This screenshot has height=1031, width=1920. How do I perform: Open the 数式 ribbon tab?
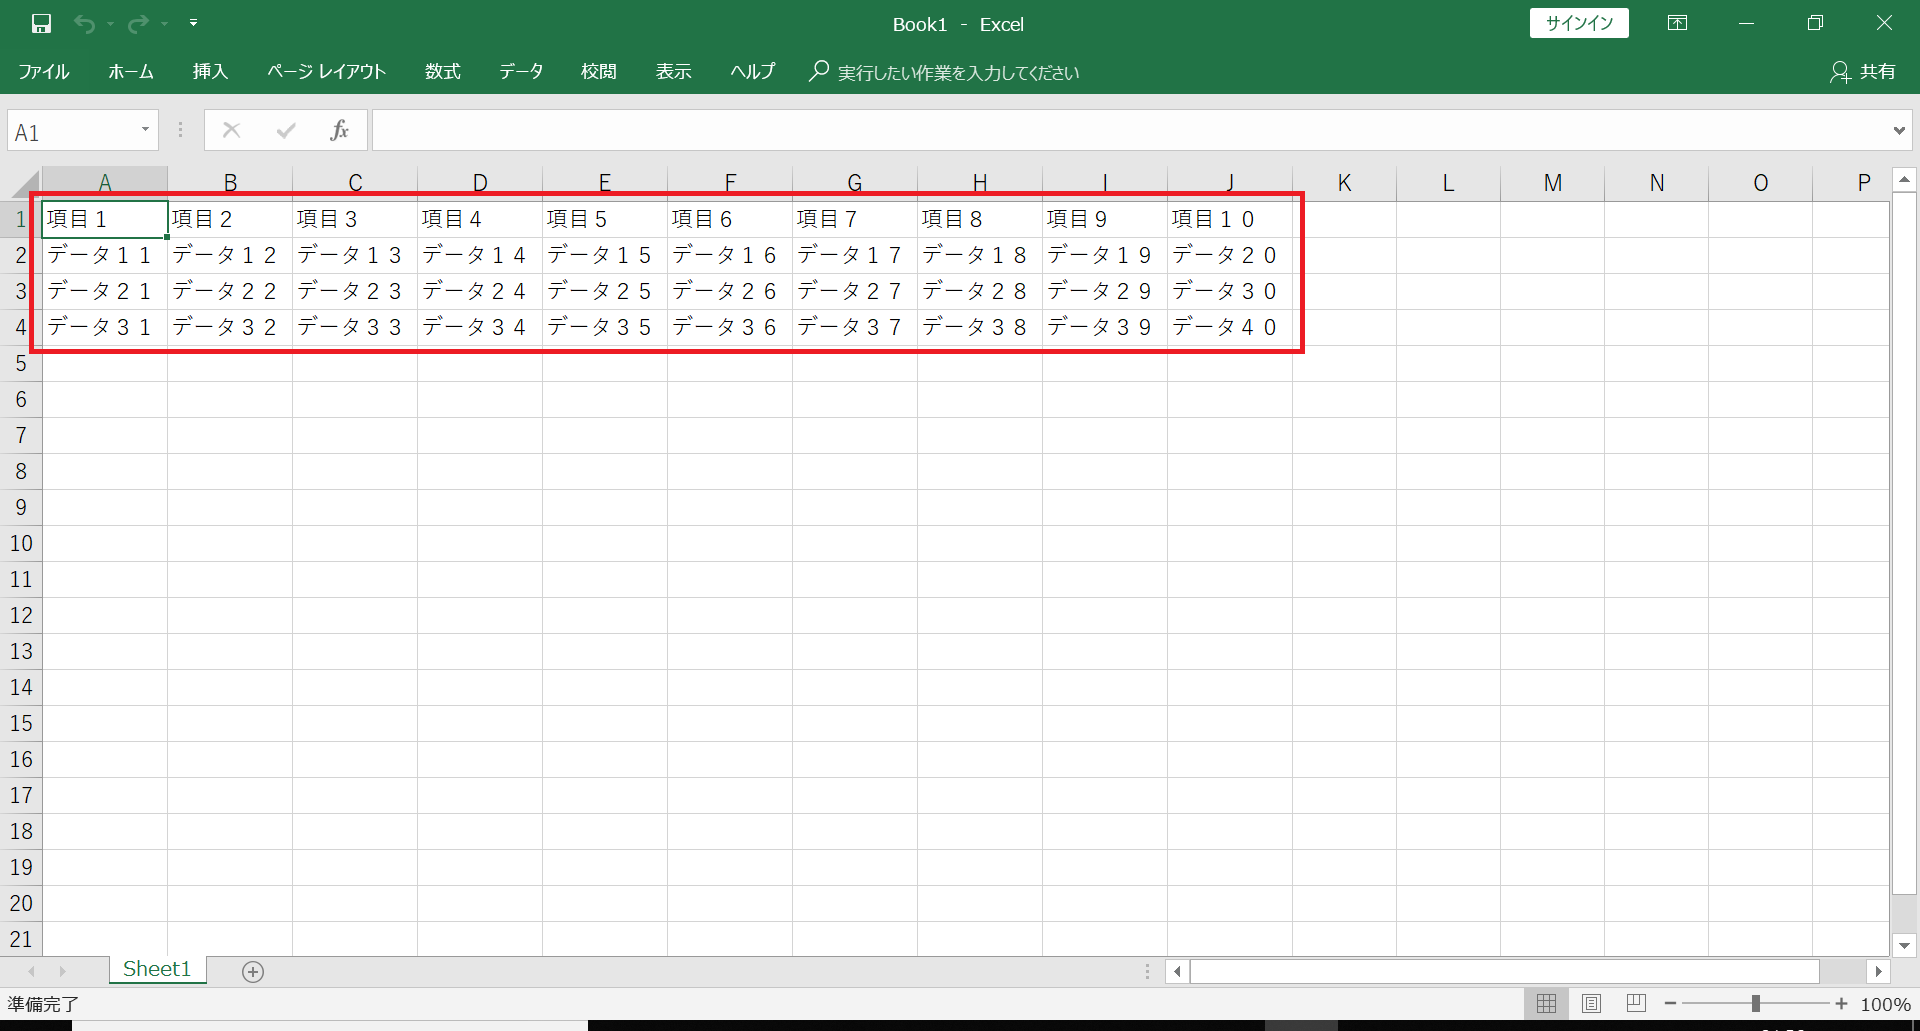tap(443, 72)
